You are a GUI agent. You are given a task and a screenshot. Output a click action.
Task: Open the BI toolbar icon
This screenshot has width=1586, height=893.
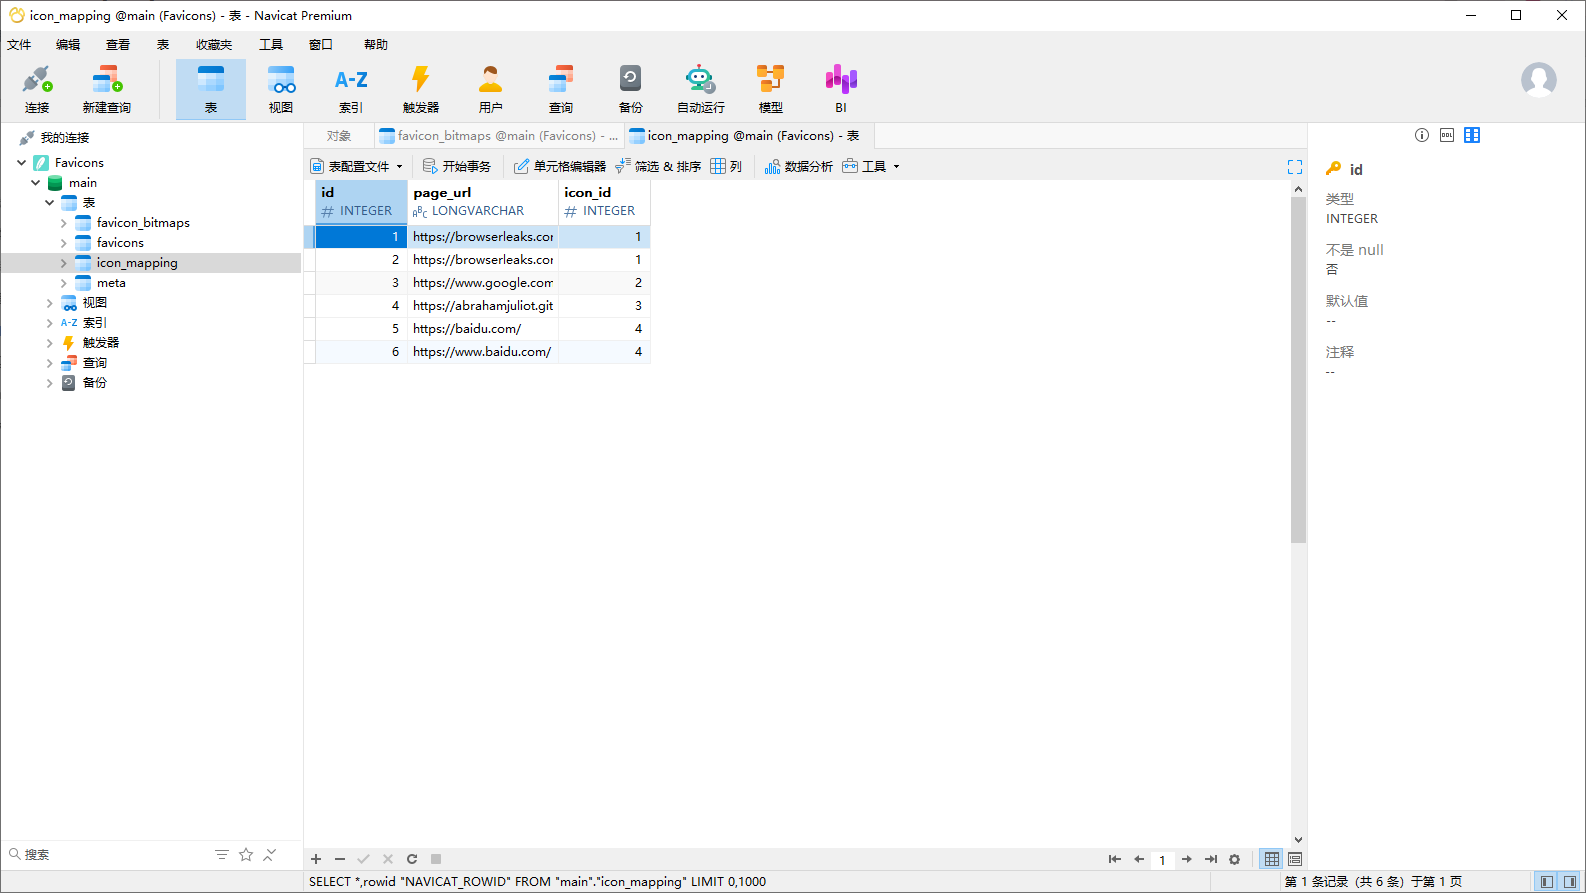[841, 89]
